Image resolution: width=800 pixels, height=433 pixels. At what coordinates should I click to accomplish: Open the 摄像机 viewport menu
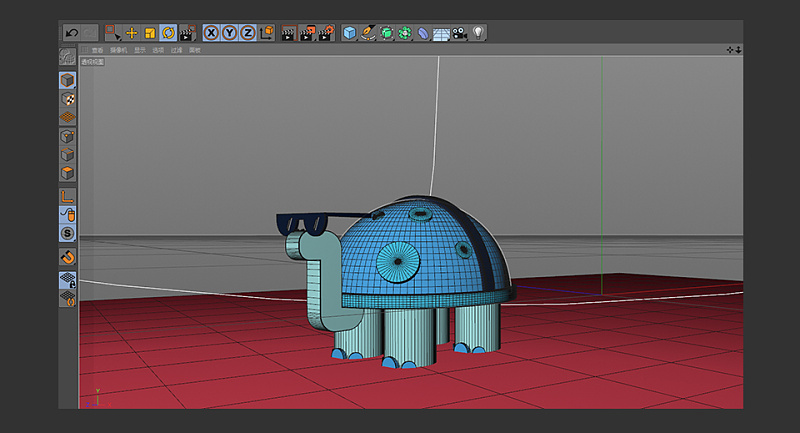click(x=118, y=50)
